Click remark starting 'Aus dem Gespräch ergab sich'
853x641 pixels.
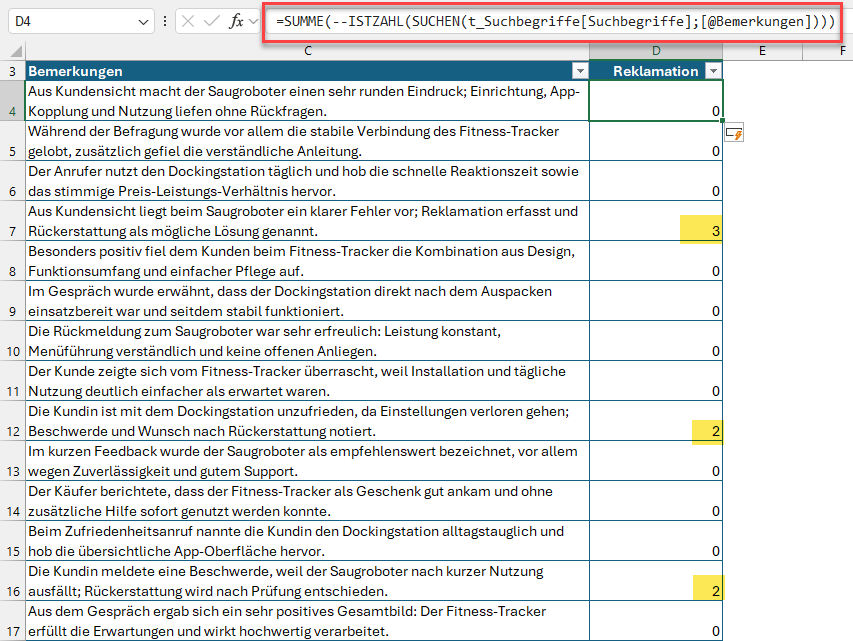(307, 620)
